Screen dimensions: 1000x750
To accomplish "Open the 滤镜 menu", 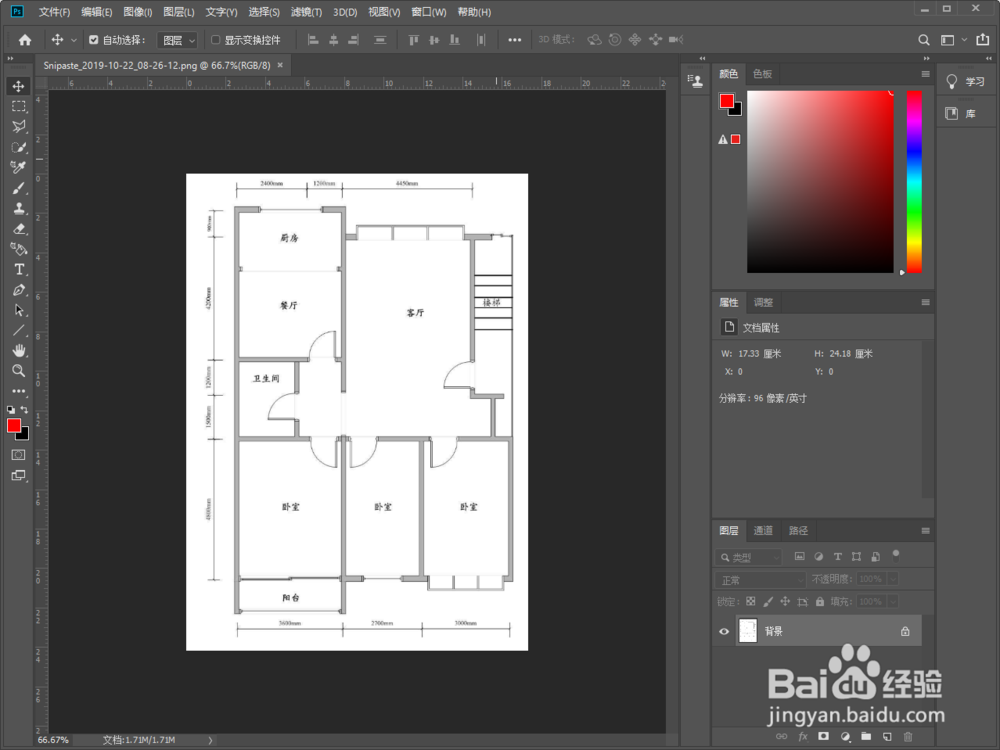I will point(305,11).
